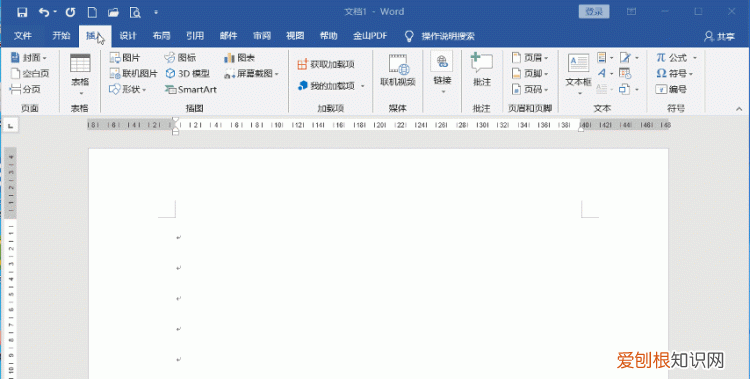Viewport: 750px width, 379px height.
Task: Undo the last action
Action: (x=44, y=12)
